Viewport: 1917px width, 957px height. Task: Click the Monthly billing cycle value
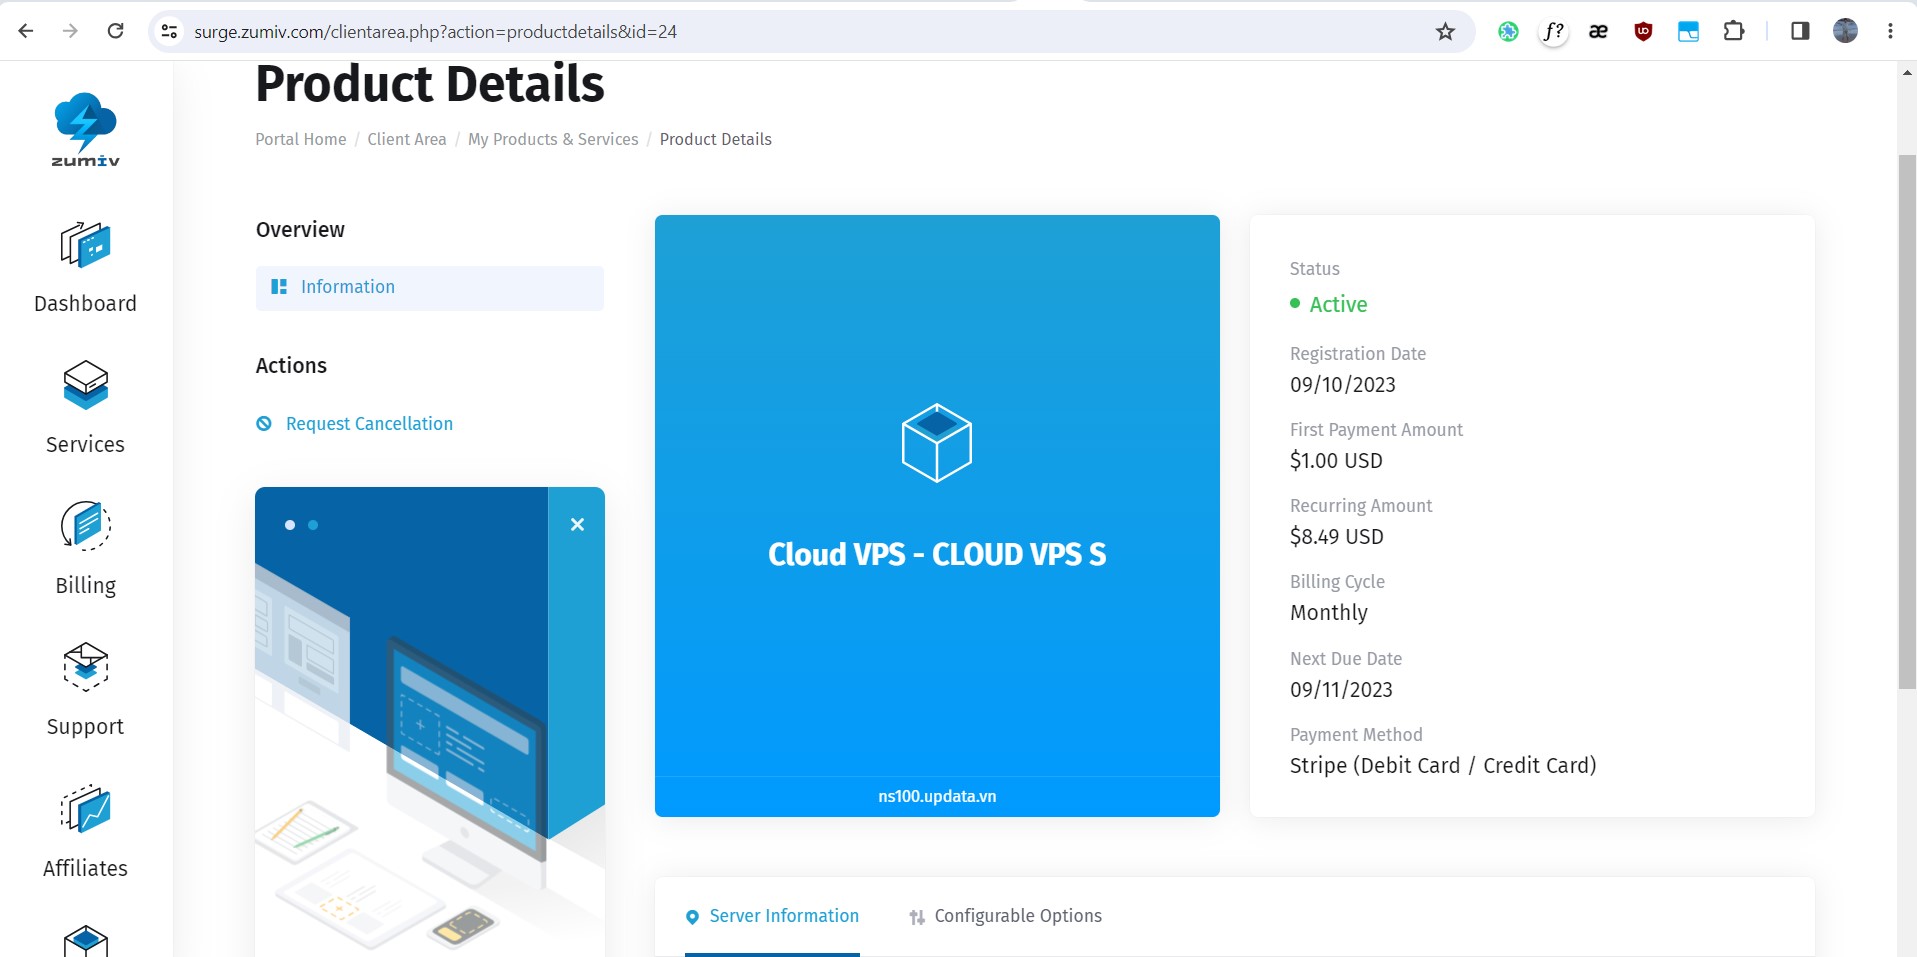pos(1329,613)
